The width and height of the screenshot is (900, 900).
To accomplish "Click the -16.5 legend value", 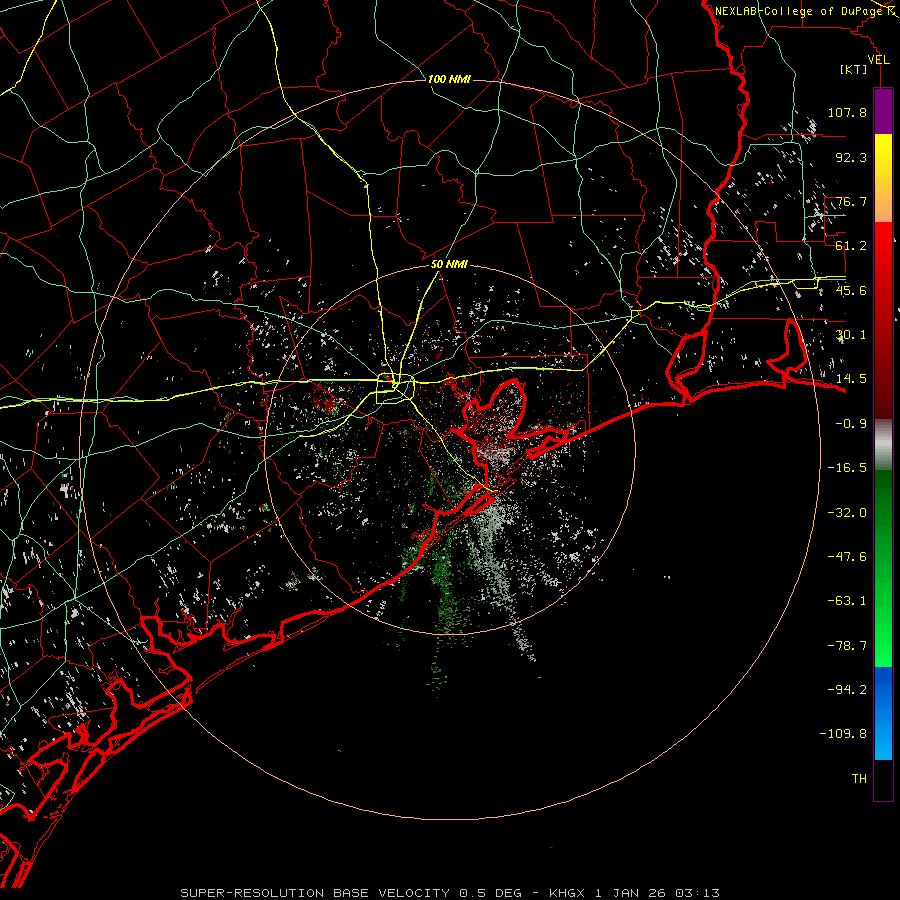I will 847,468.
